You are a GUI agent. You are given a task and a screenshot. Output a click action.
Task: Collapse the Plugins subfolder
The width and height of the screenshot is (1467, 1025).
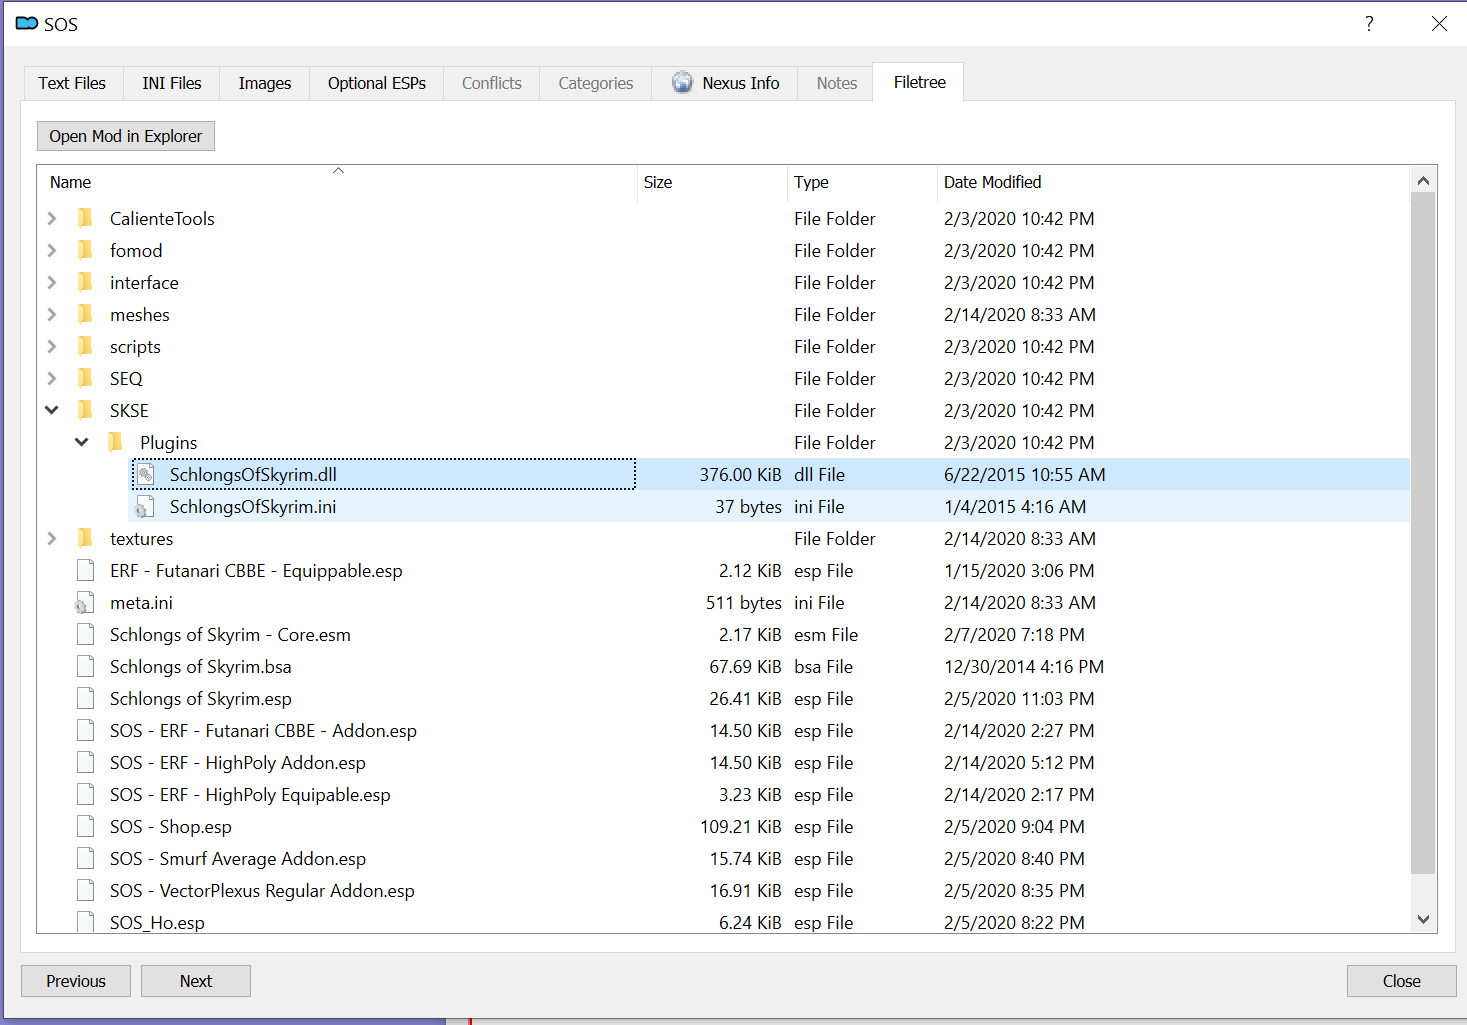click(x=82, y=442)
